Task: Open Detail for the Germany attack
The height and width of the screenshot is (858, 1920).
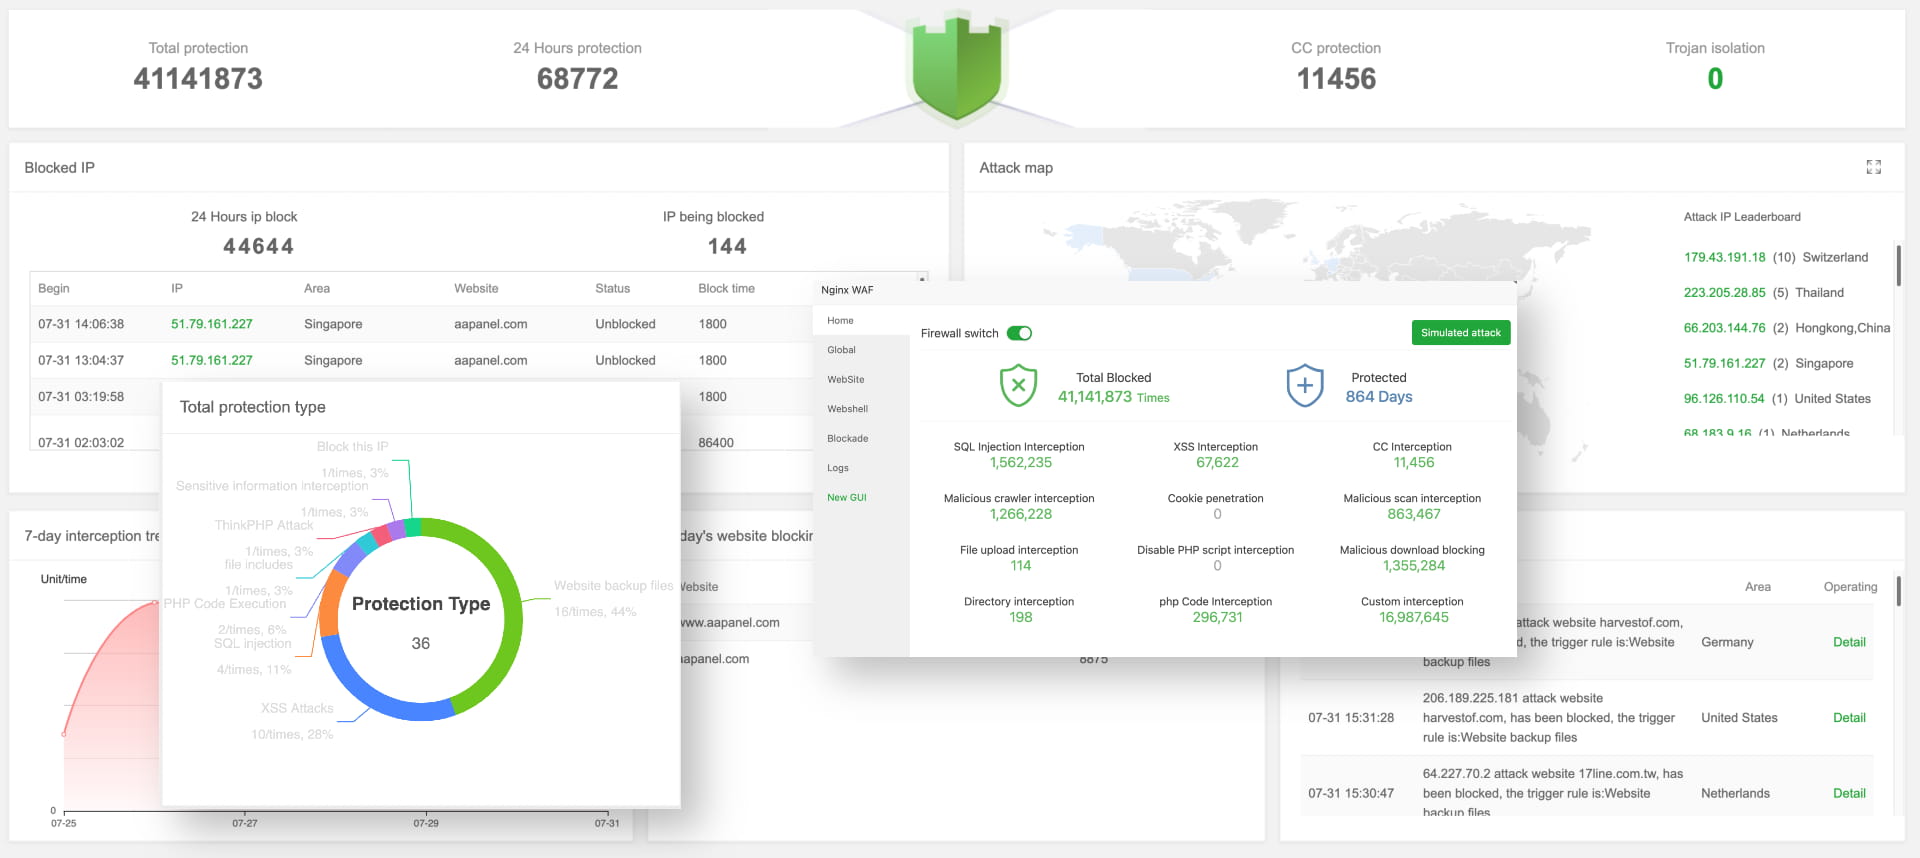Action: pyautogui.click(x=1848, y=642)
